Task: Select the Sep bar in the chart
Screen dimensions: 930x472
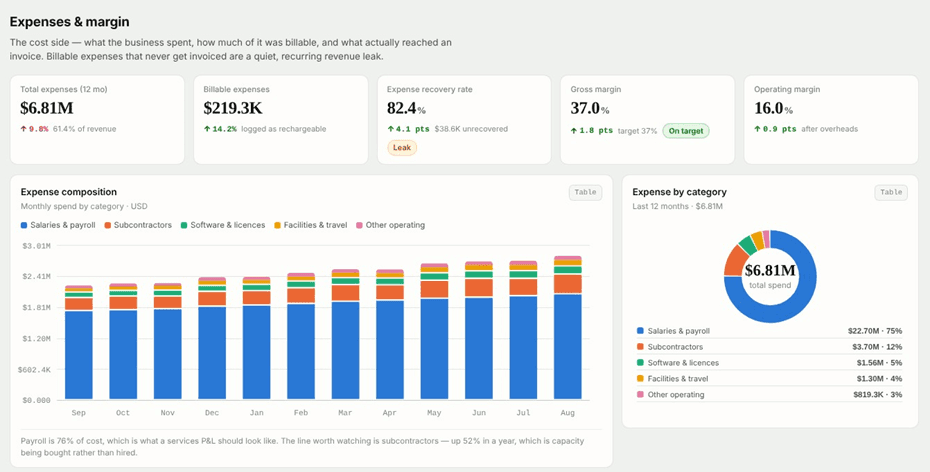Action: click(x=79, y=342)
